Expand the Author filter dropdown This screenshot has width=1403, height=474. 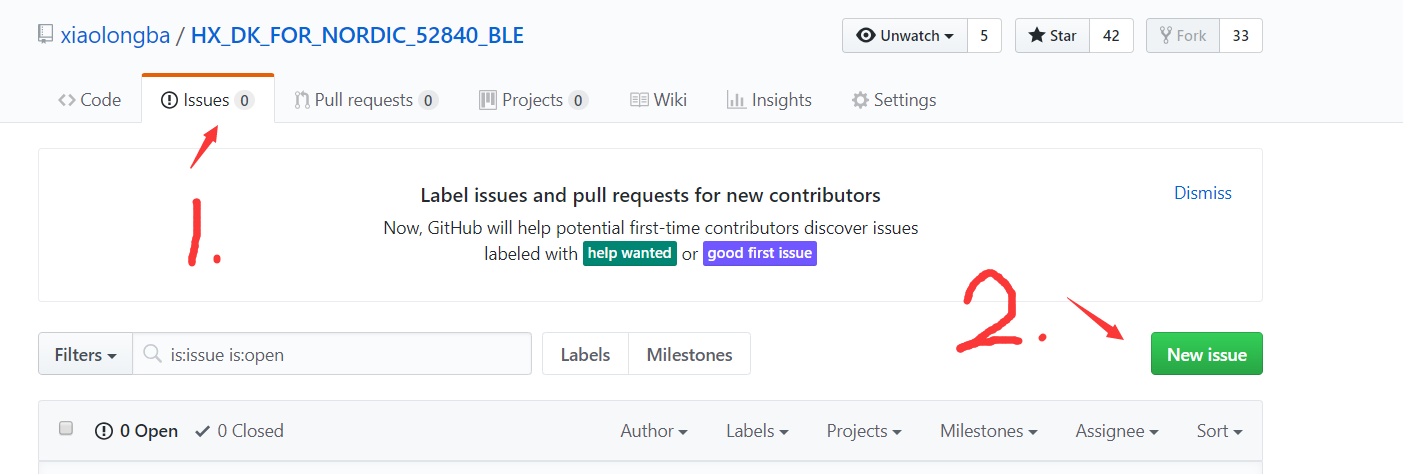(654, 431)
